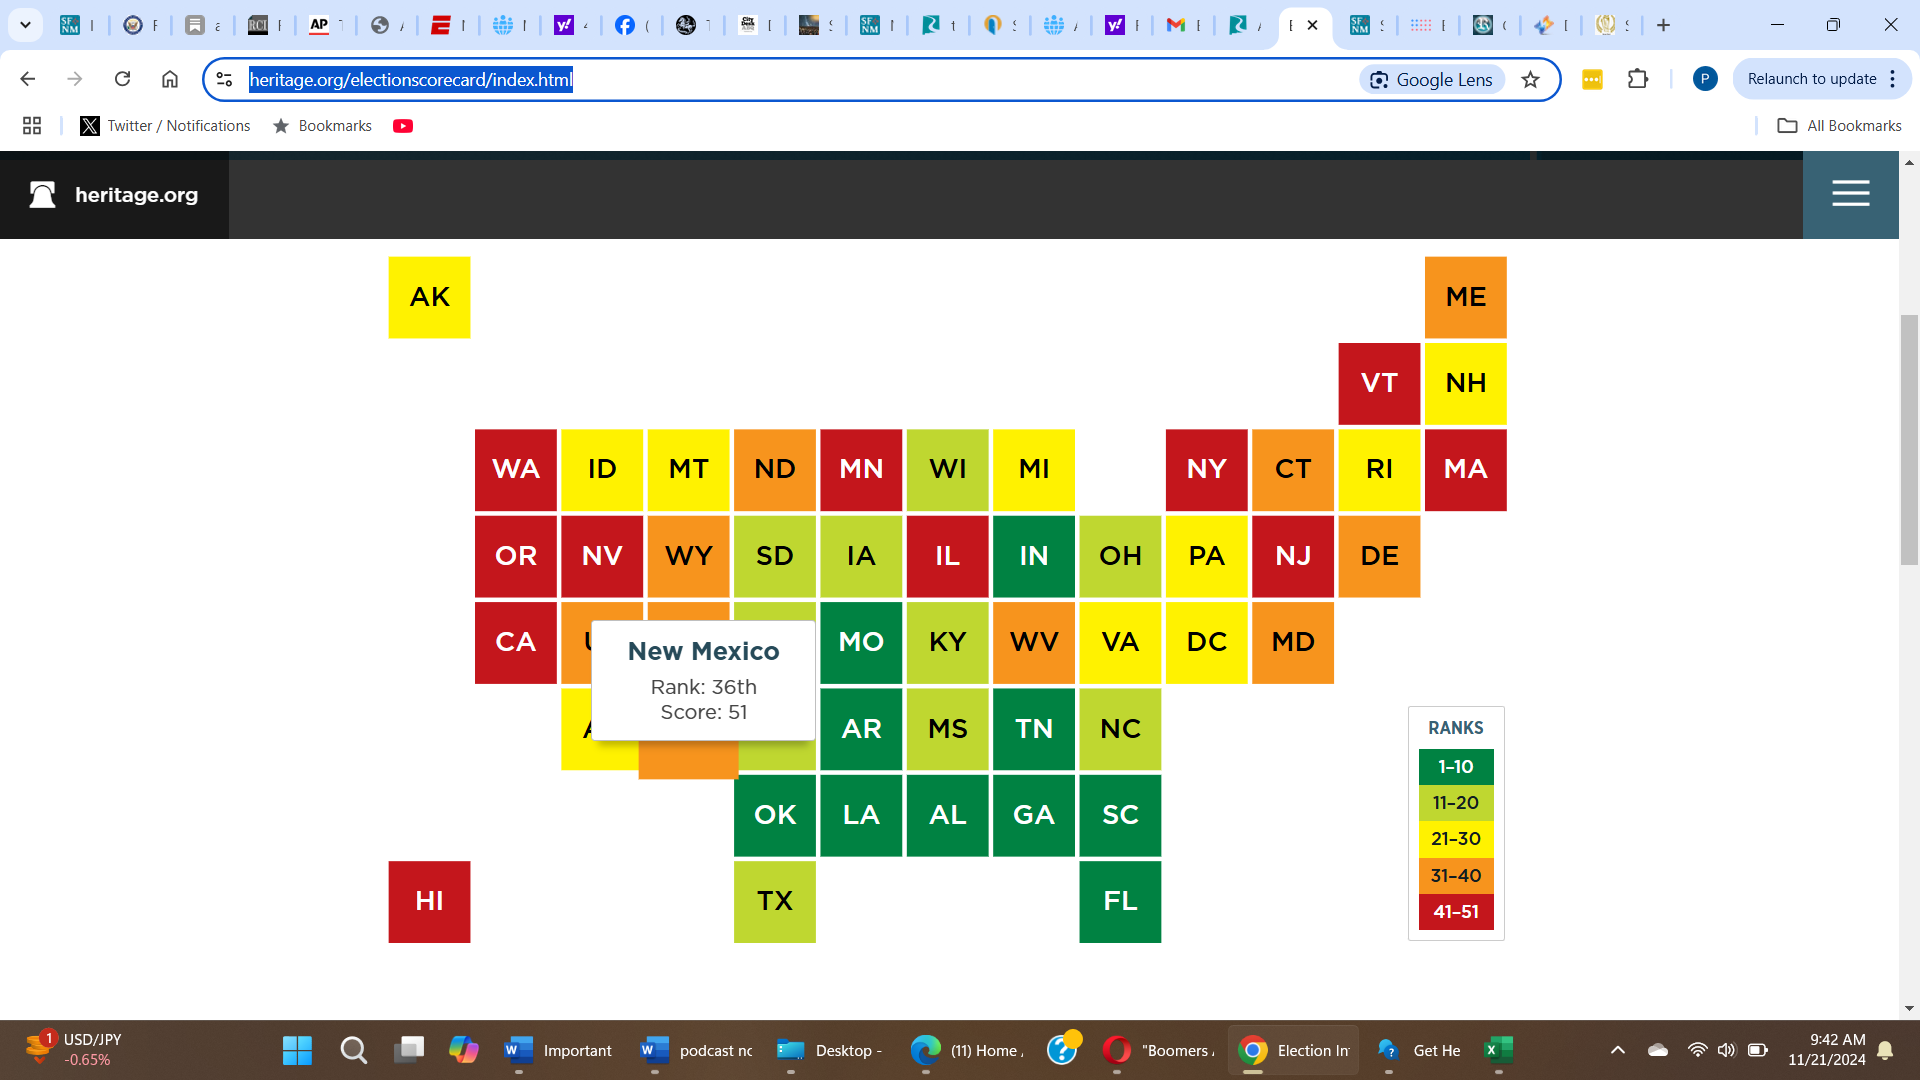Image resolution: width=1920 pixels, height=1080 pixels.
Task: Open the heritage.org hamburger menu
Action: (x=1850, y=194)
